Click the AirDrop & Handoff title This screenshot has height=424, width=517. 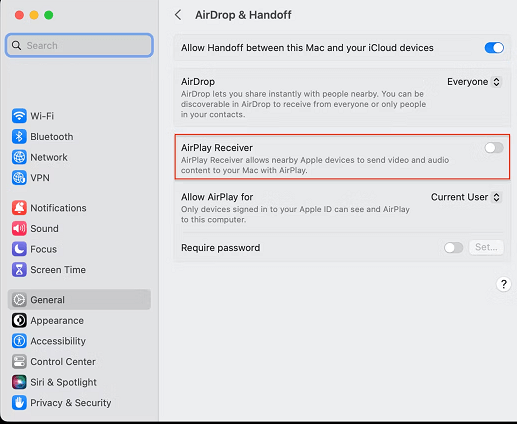[x=243, y=15]
